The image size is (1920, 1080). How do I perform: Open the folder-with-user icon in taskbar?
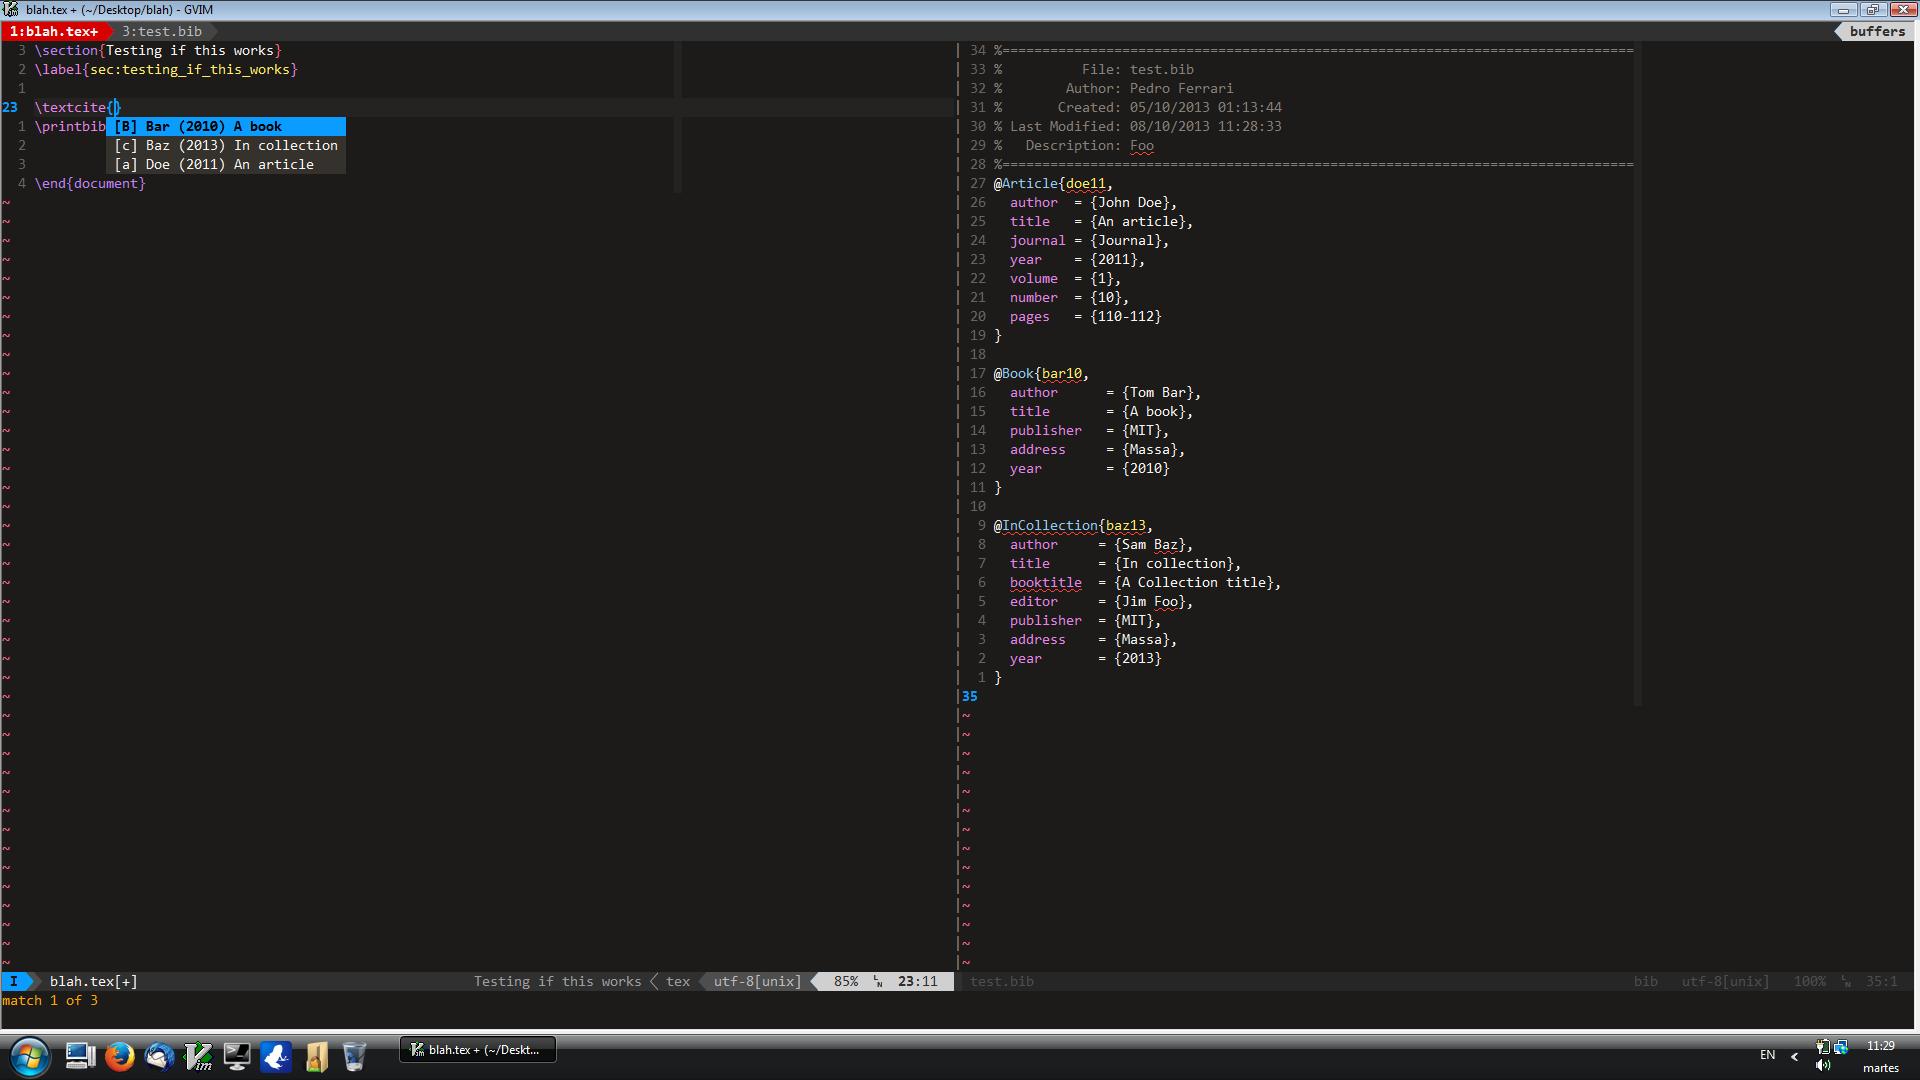point(316,1056)
